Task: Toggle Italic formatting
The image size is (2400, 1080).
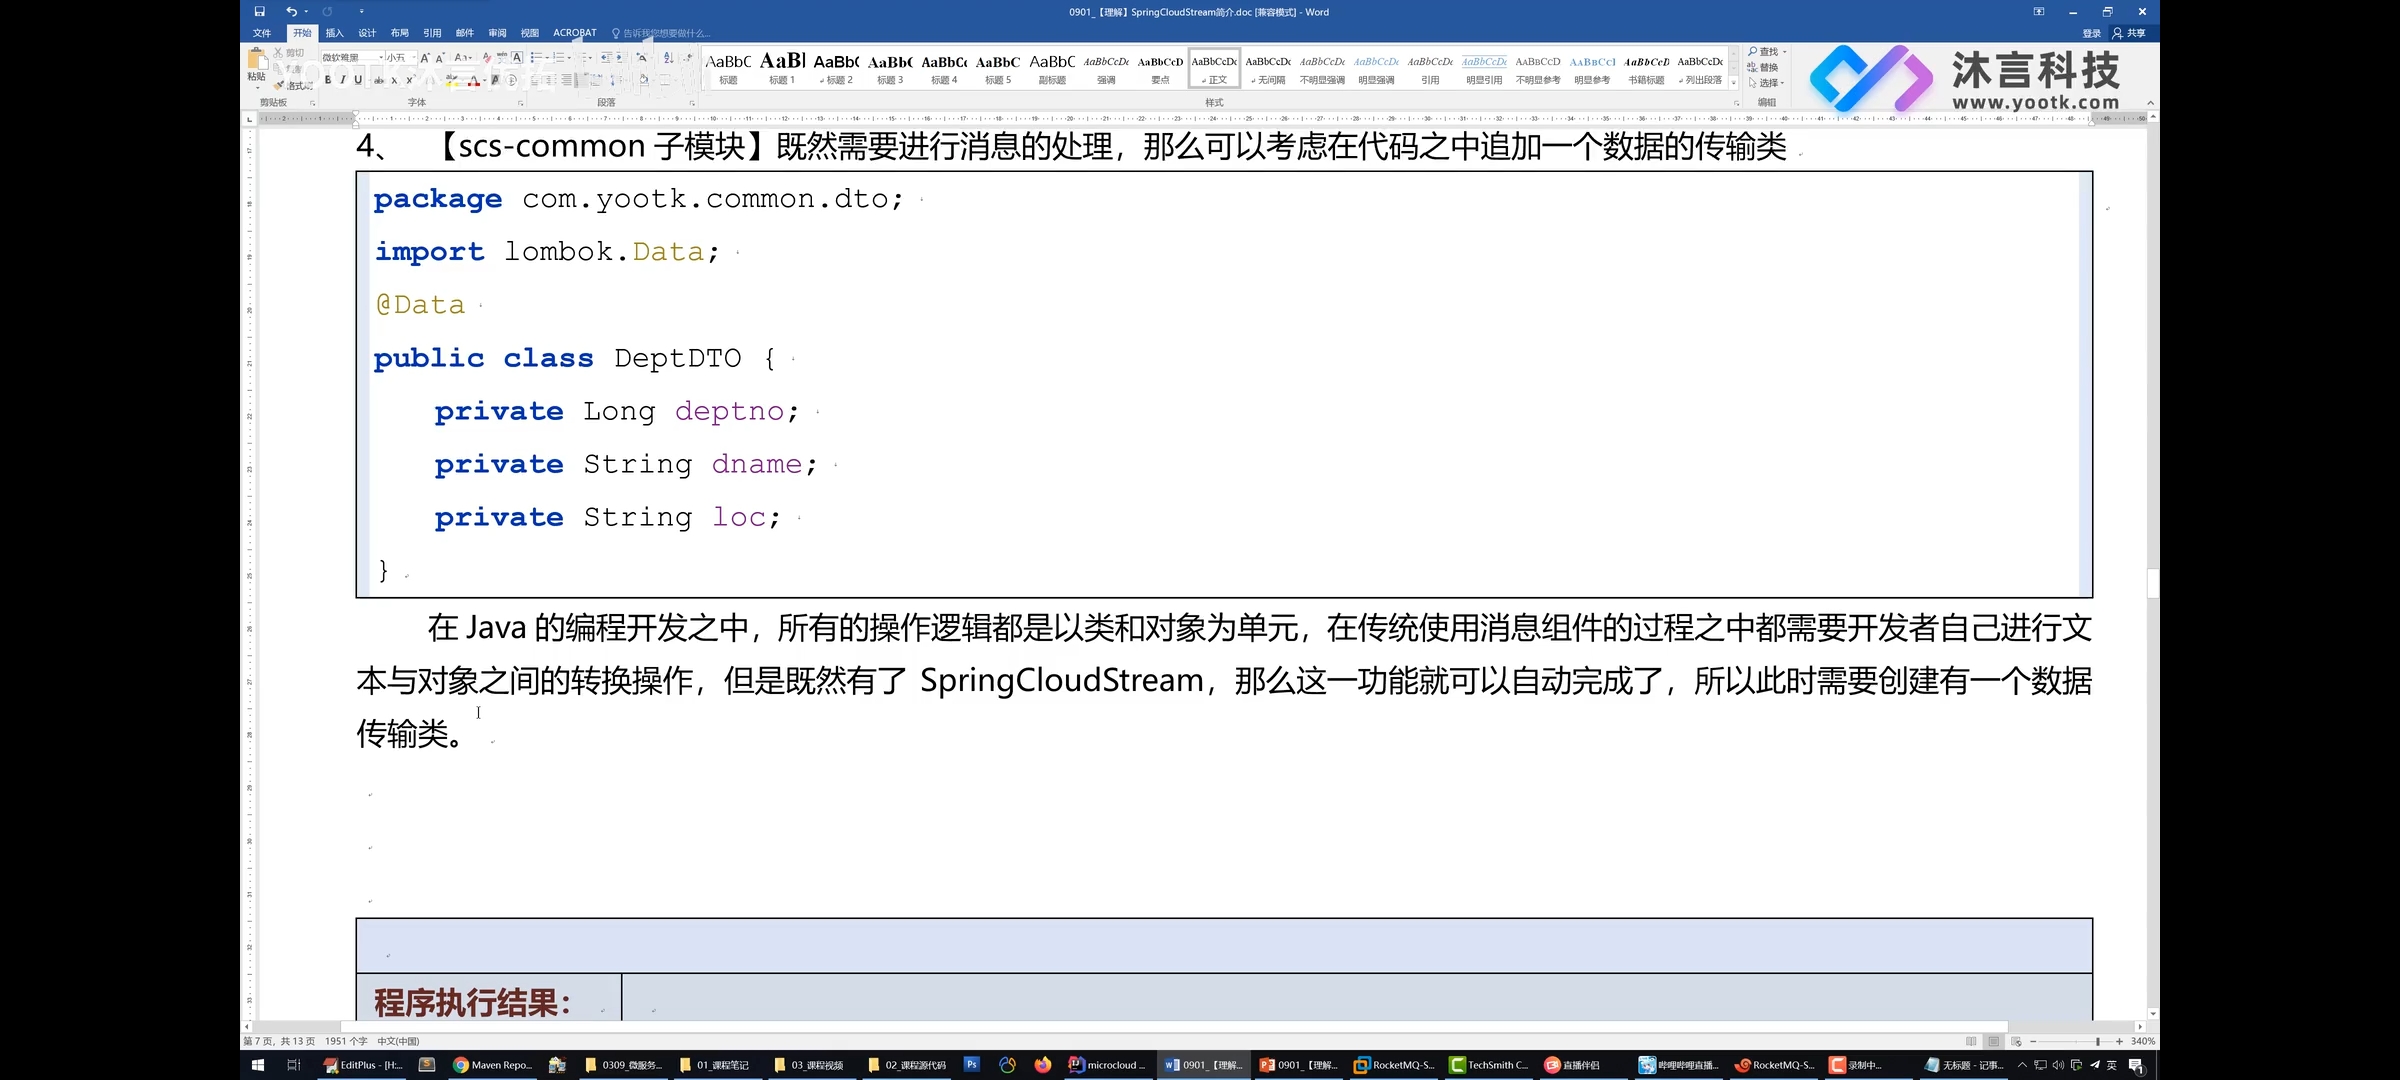Action: pyautogui.click(x=343, y=80)
